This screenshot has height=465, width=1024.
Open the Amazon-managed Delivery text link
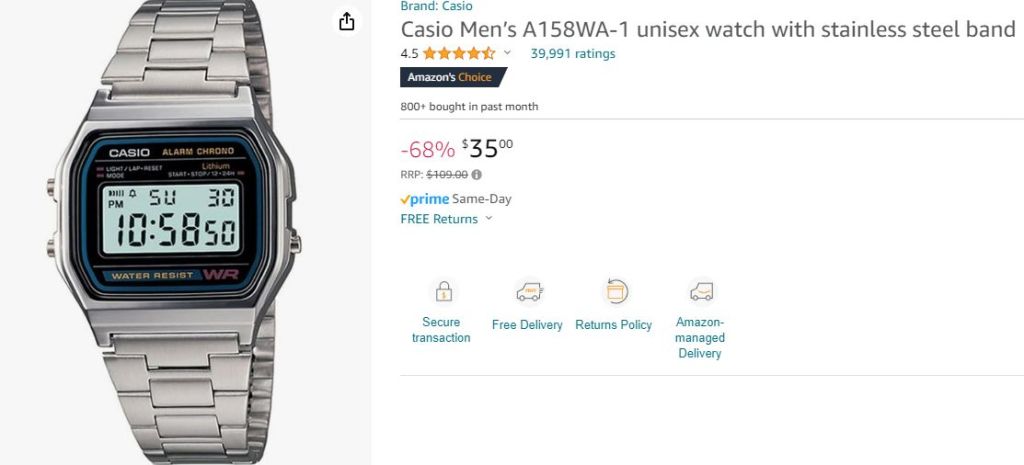point(700,338)
